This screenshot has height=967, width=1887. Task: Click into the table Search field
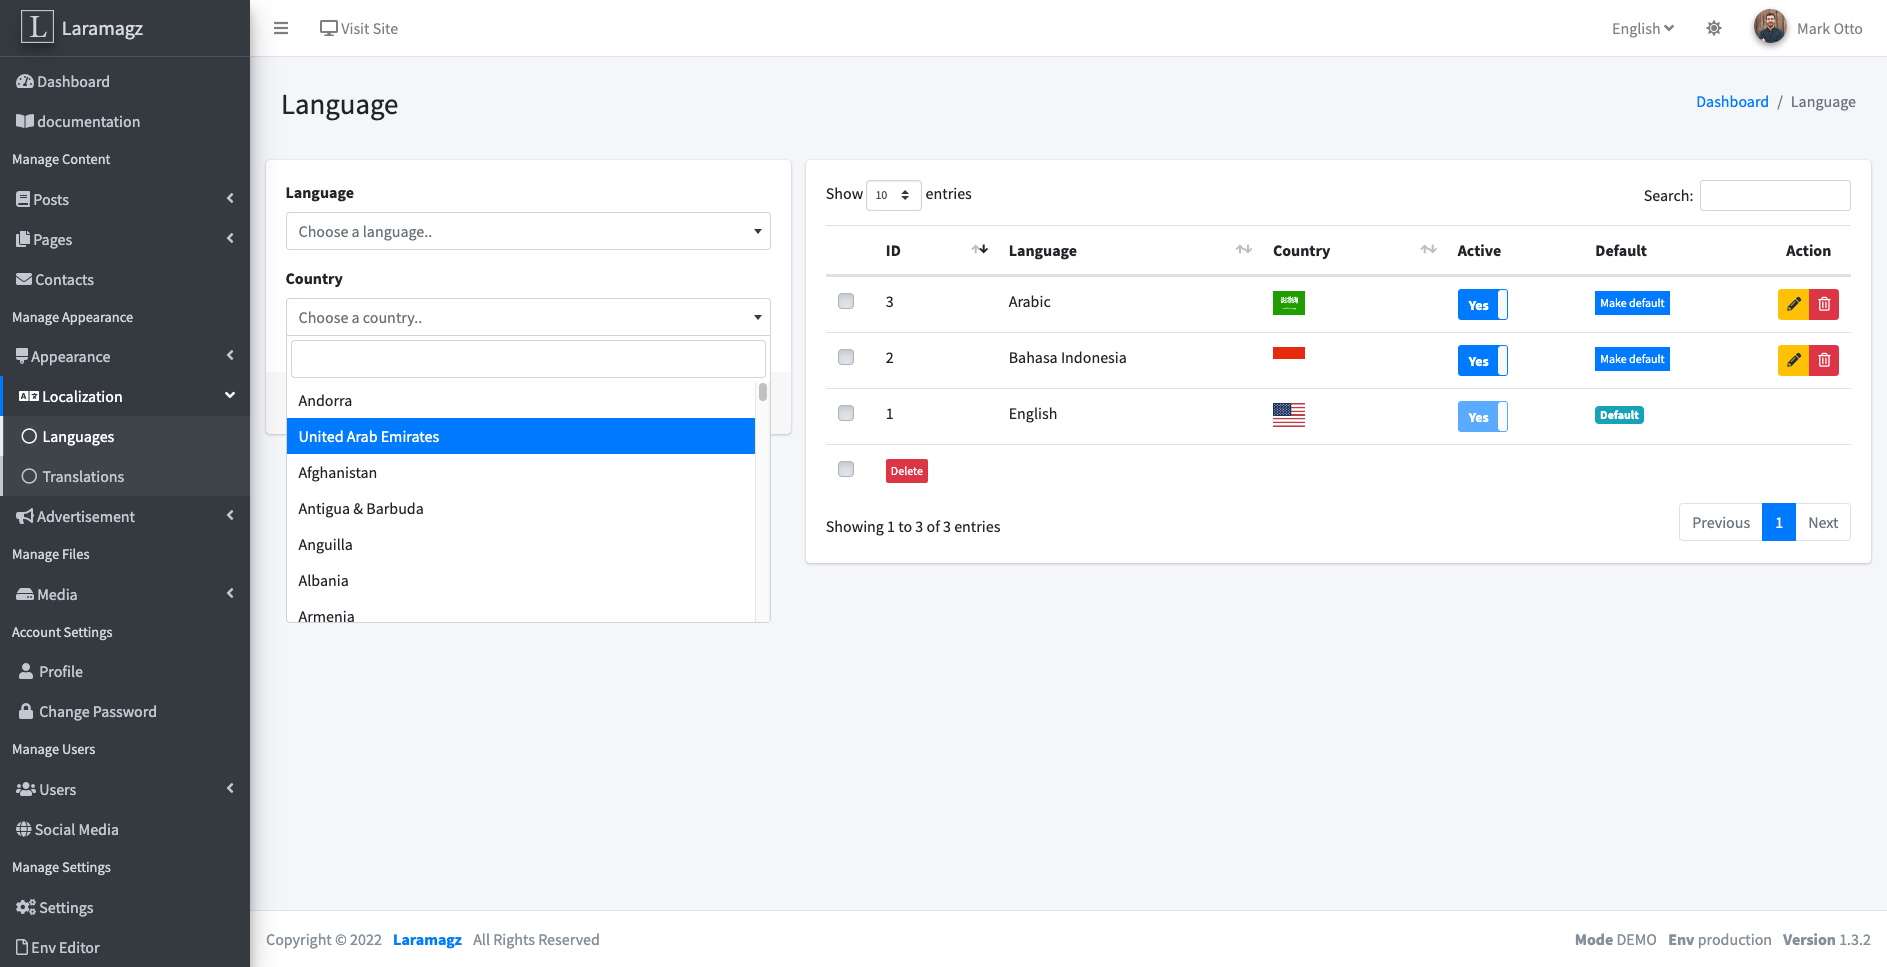click(1775, 196)
